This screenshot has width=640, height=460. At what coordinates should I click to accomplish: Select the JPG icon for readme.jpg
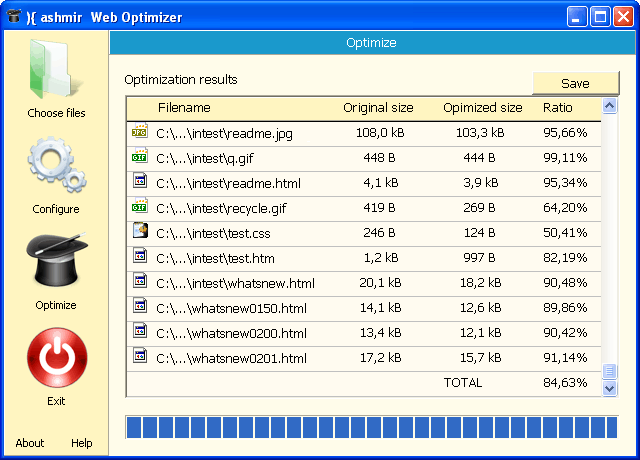click(x=140, y=131)
